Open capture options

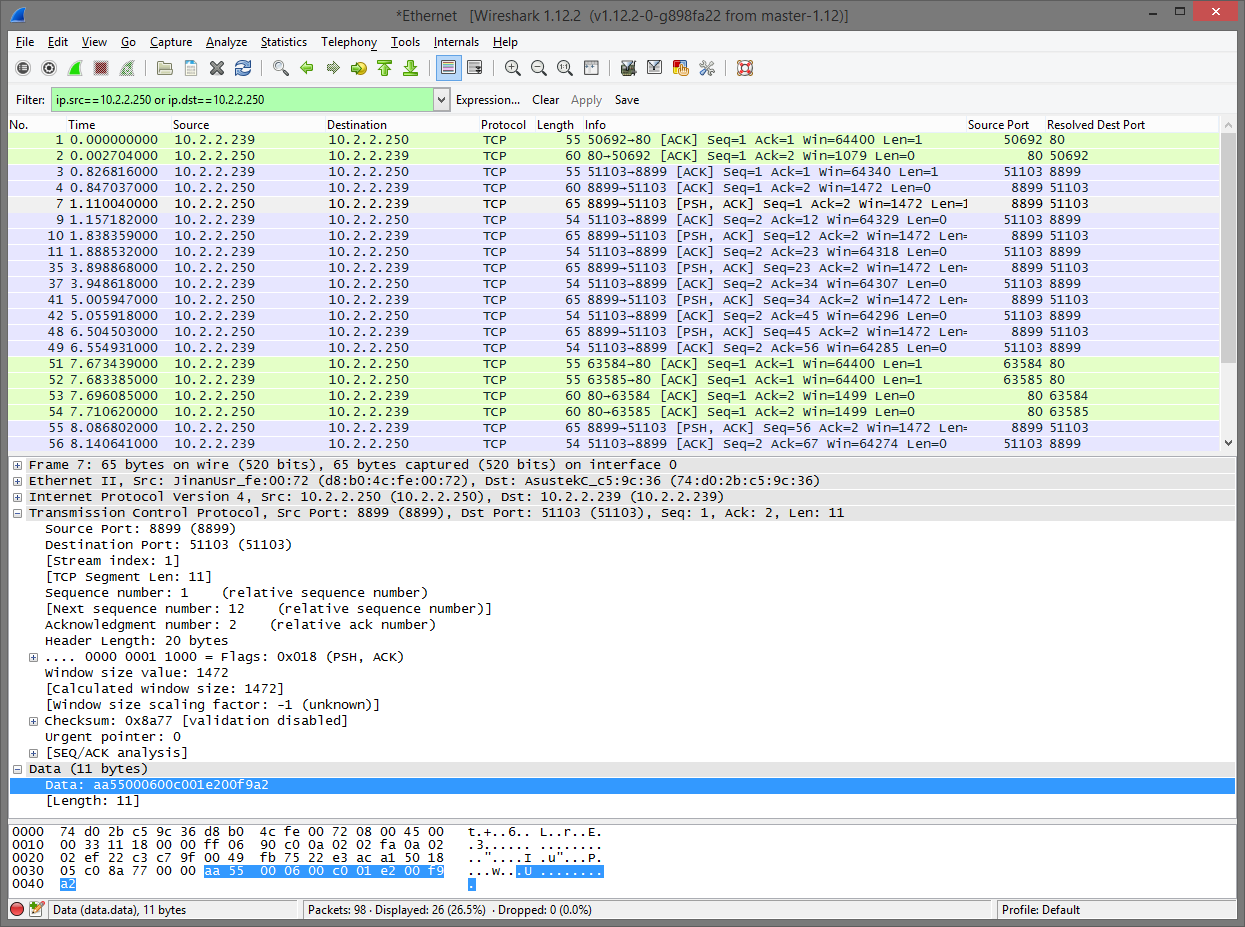point(49,67)
